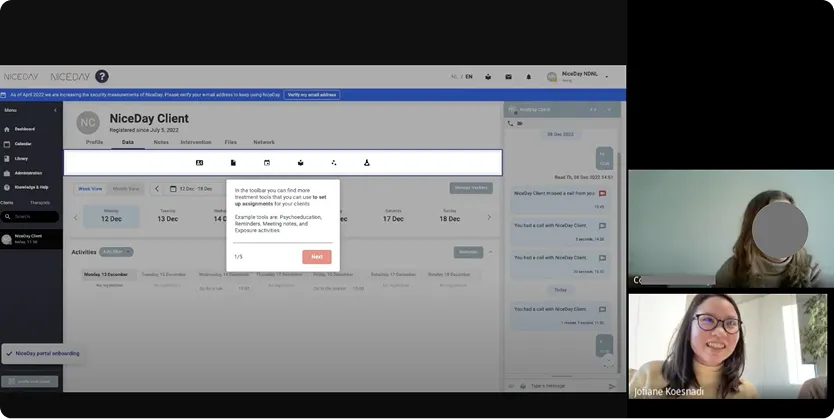The height and width of the screenshot is (419, 834).
Task: Open the Notes tab
Action: pos(161,142)
